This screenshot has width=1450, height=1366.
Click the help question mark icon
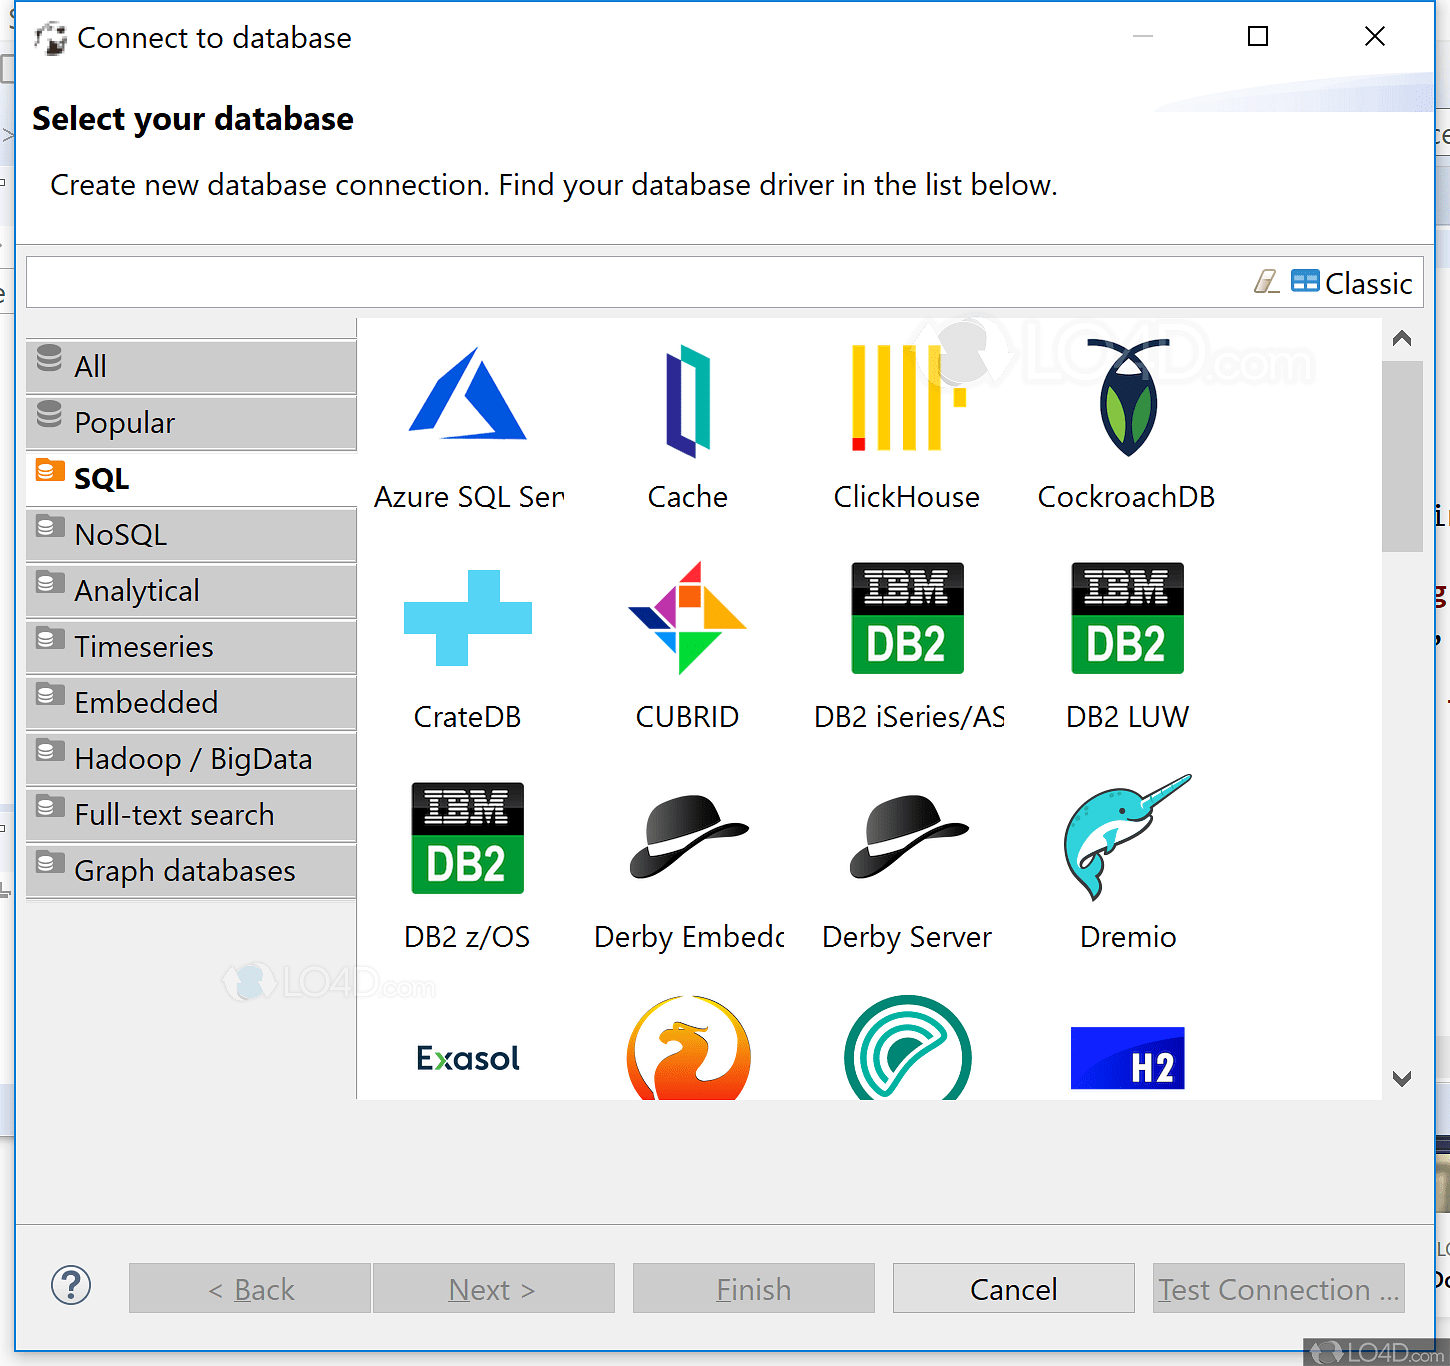click(x=71, y=1286)
